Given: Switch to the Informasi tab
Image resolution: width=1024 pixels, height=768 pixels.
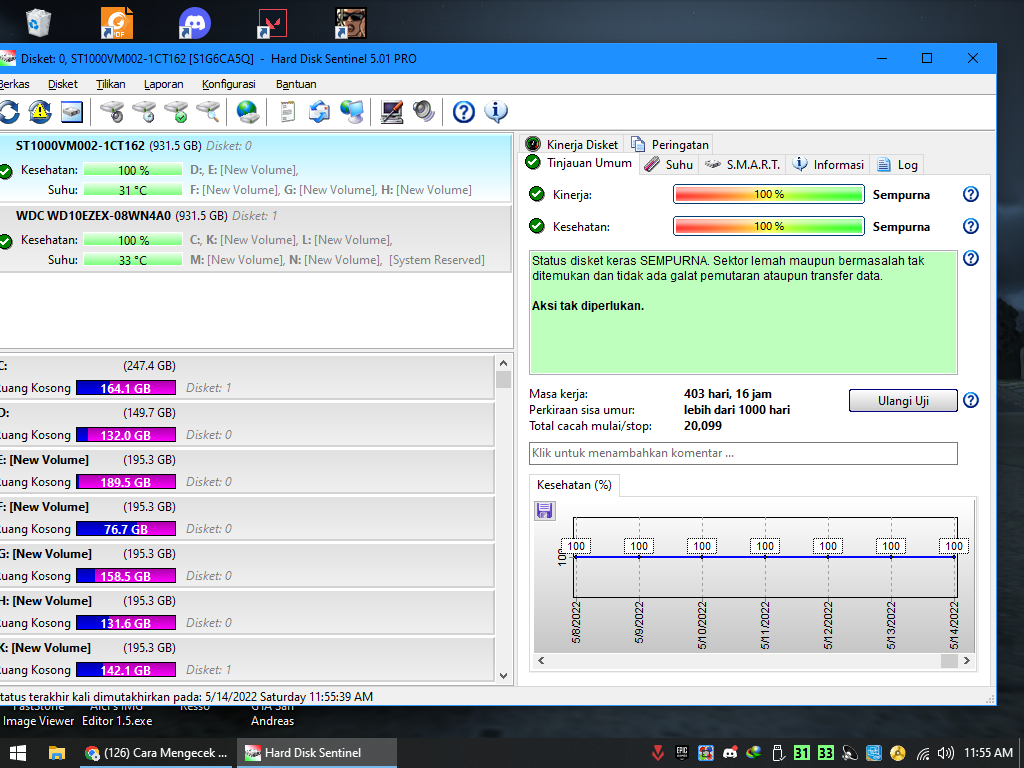Looking at the screenshot, I should (828, 165).
